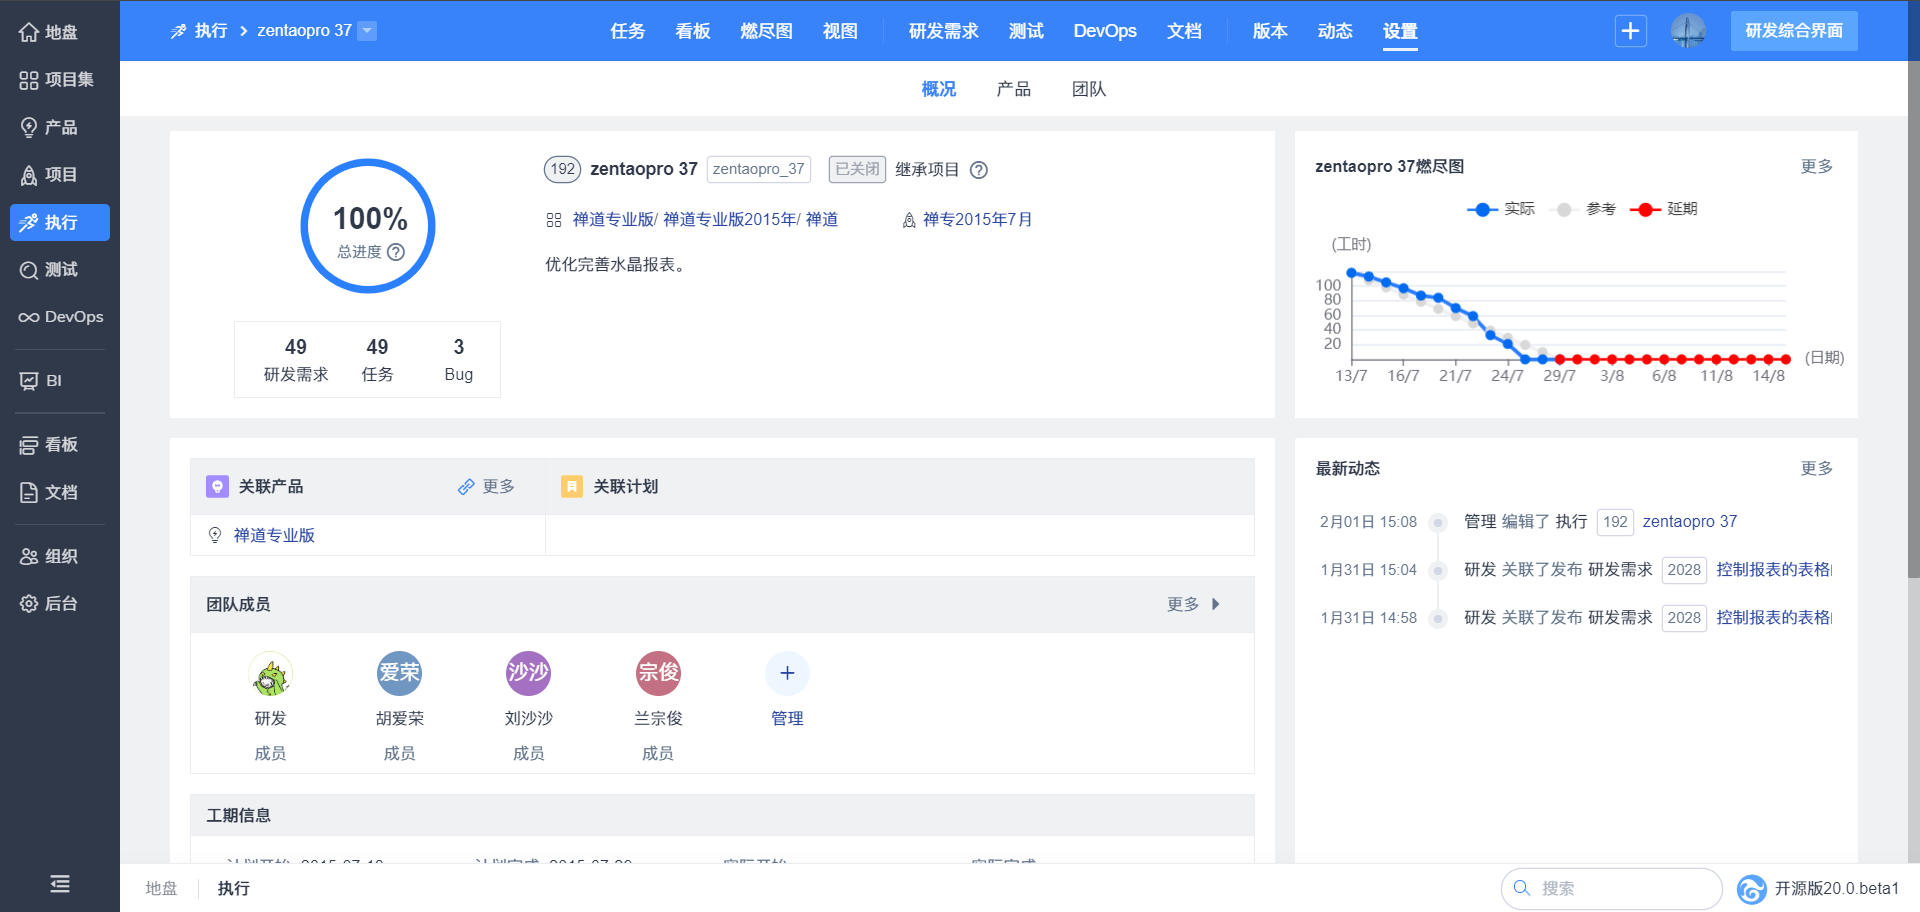This screenshot has width=1920, height=912.
Task: Open the 禅道专业版 product link
Action: (x=274, y=535)
